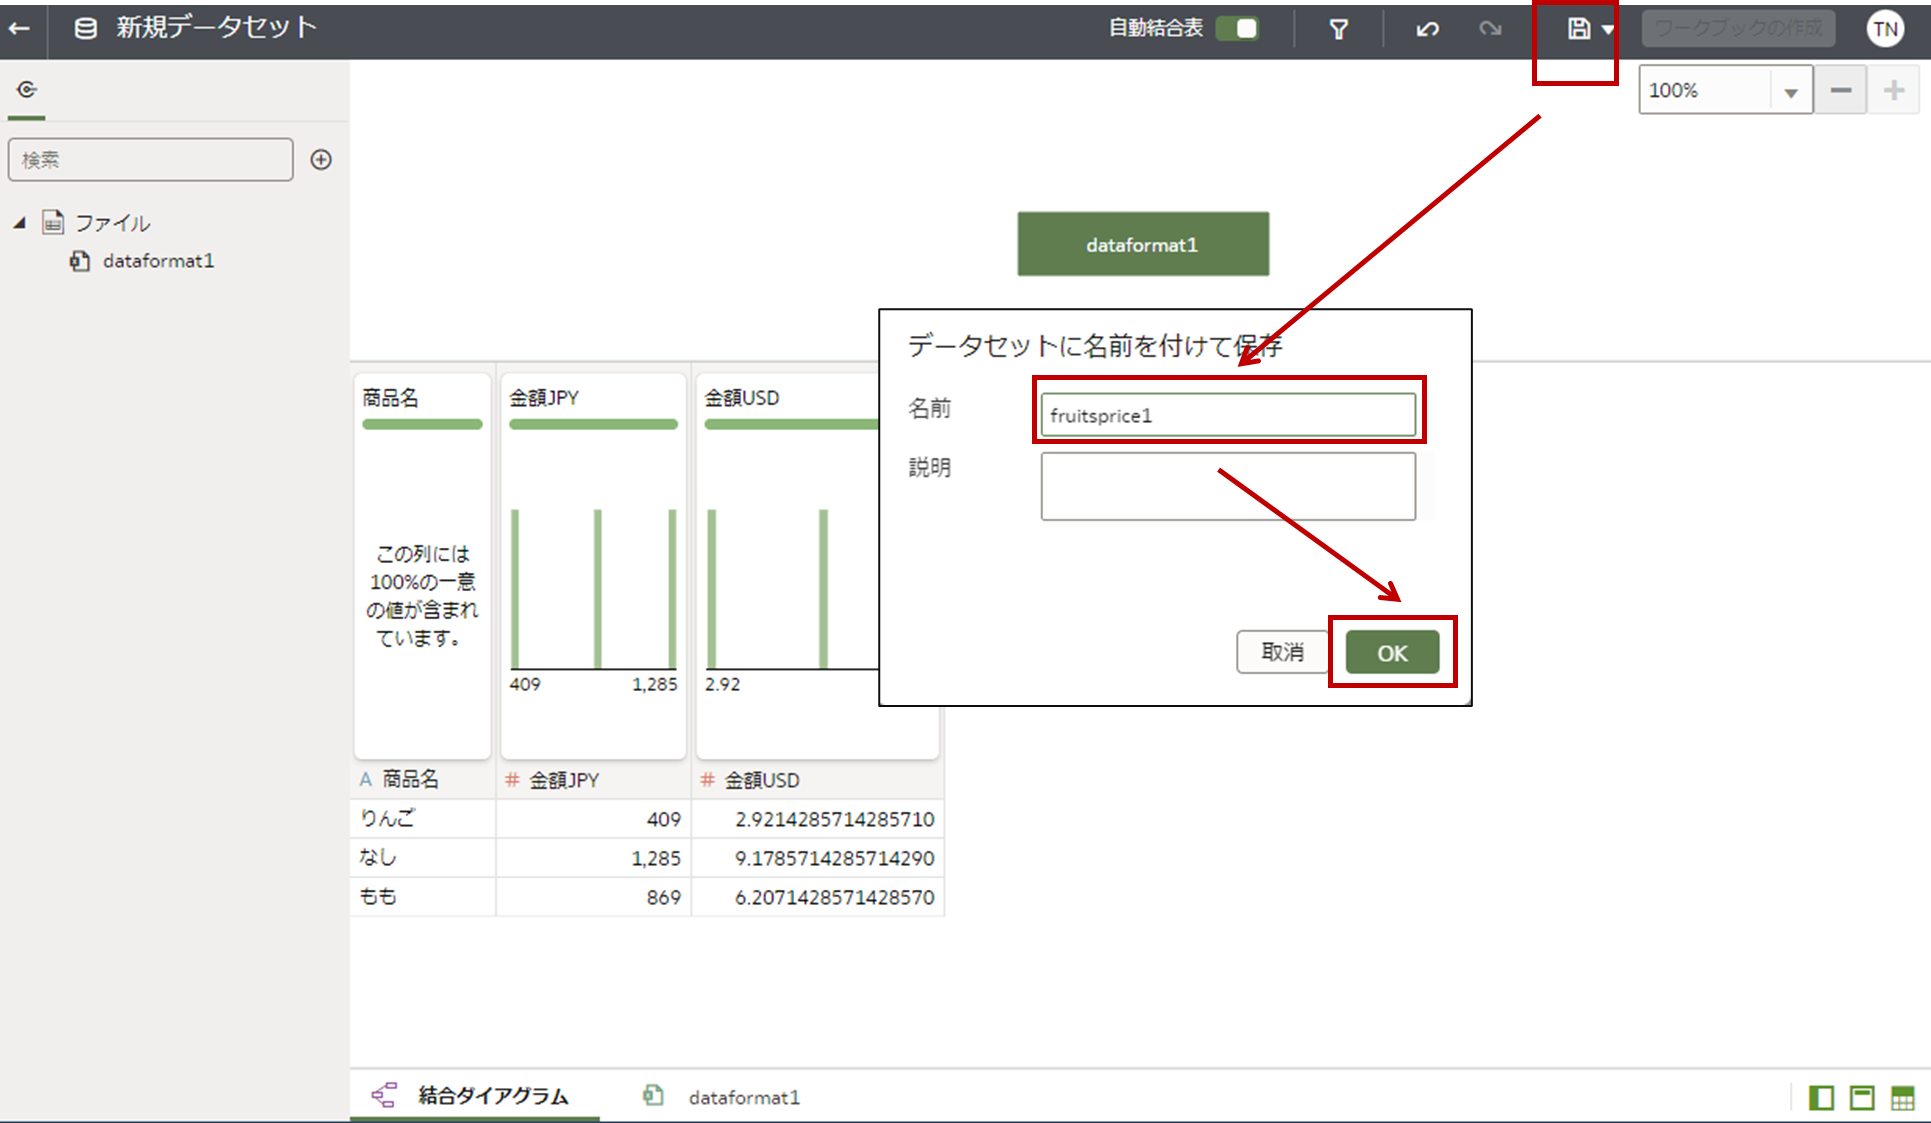Click the back arrow icon

[x=19, y=28]
